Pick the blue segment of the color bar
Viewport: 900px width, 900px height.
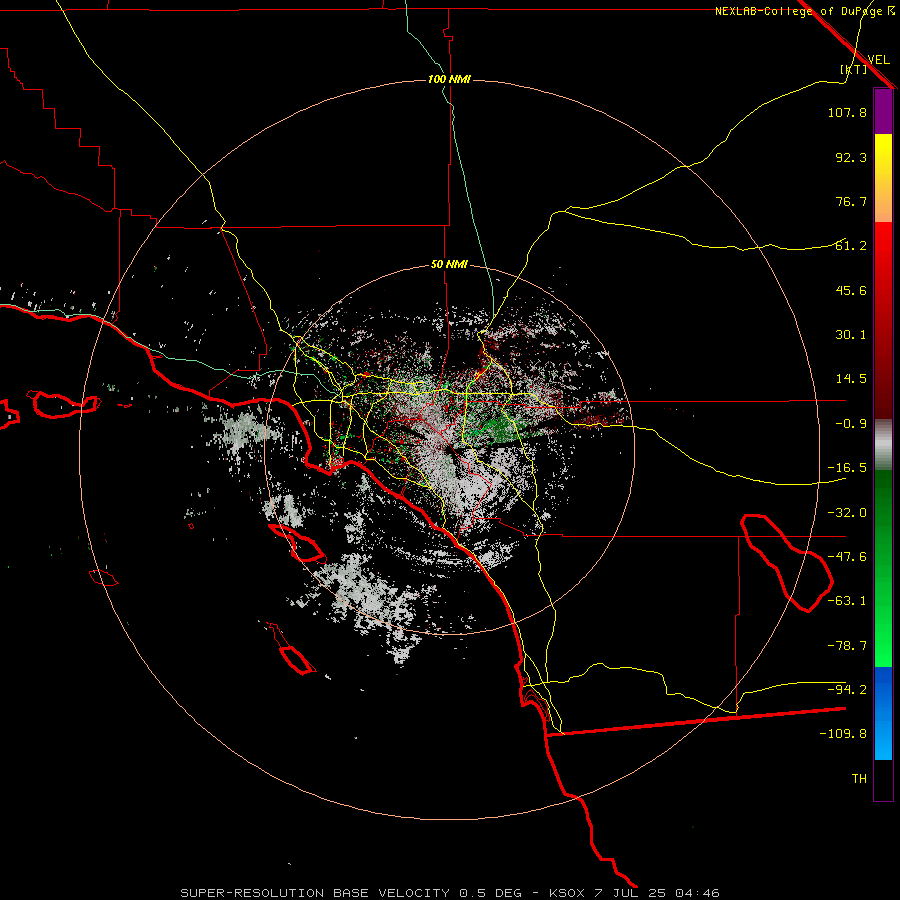(883, 713)
